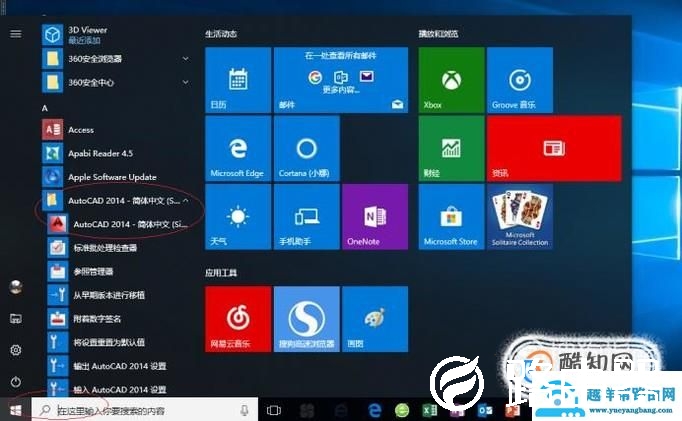The height and width of the screenshot is (421, 682).
Task: Open the Cortana tile
Action: pos(307,148)
